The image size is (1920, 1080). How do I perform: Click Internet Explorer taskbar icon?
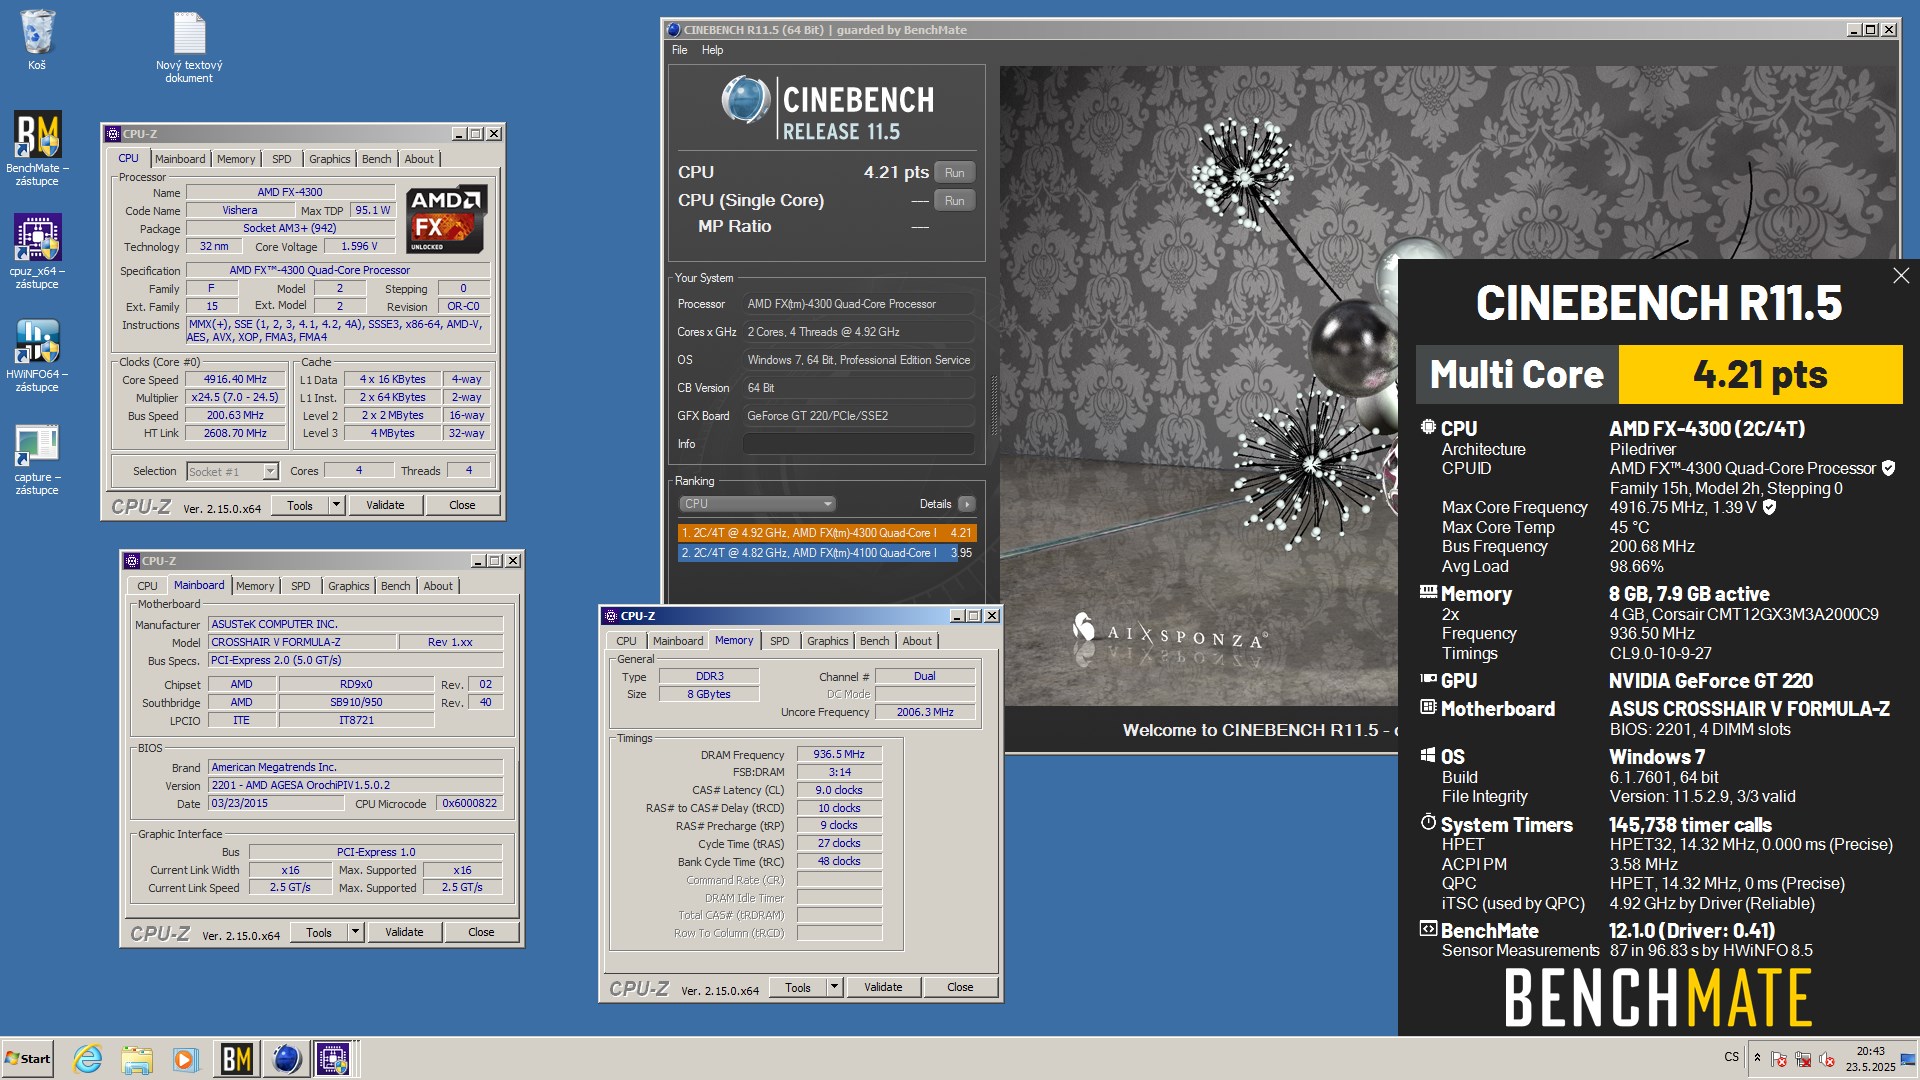(x=88, y=1058)
